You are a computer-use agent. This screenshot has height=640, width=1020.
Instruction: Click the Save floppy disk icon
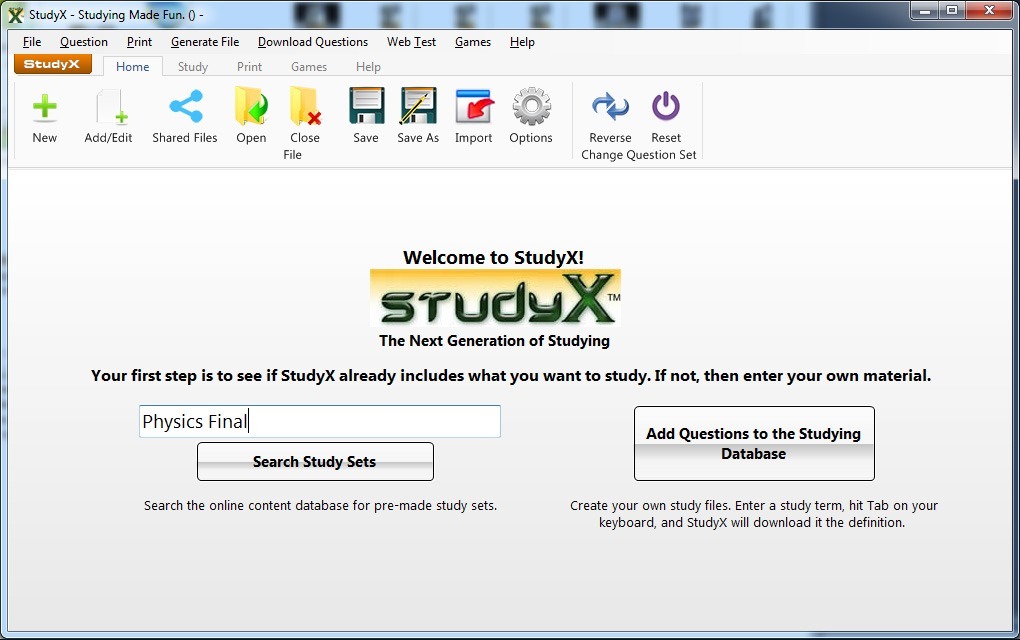[366, 106]
